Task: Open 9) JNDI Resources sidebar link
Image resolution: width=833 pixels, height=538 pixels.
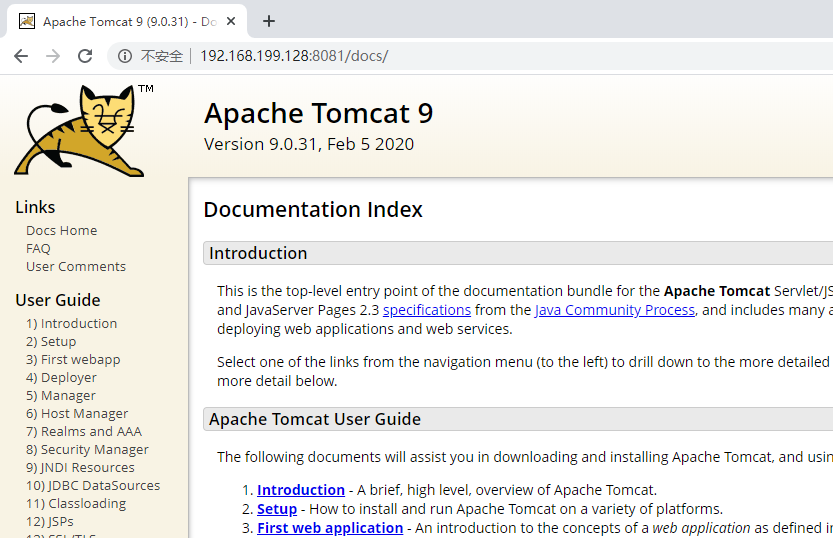Action: (80, 467)
